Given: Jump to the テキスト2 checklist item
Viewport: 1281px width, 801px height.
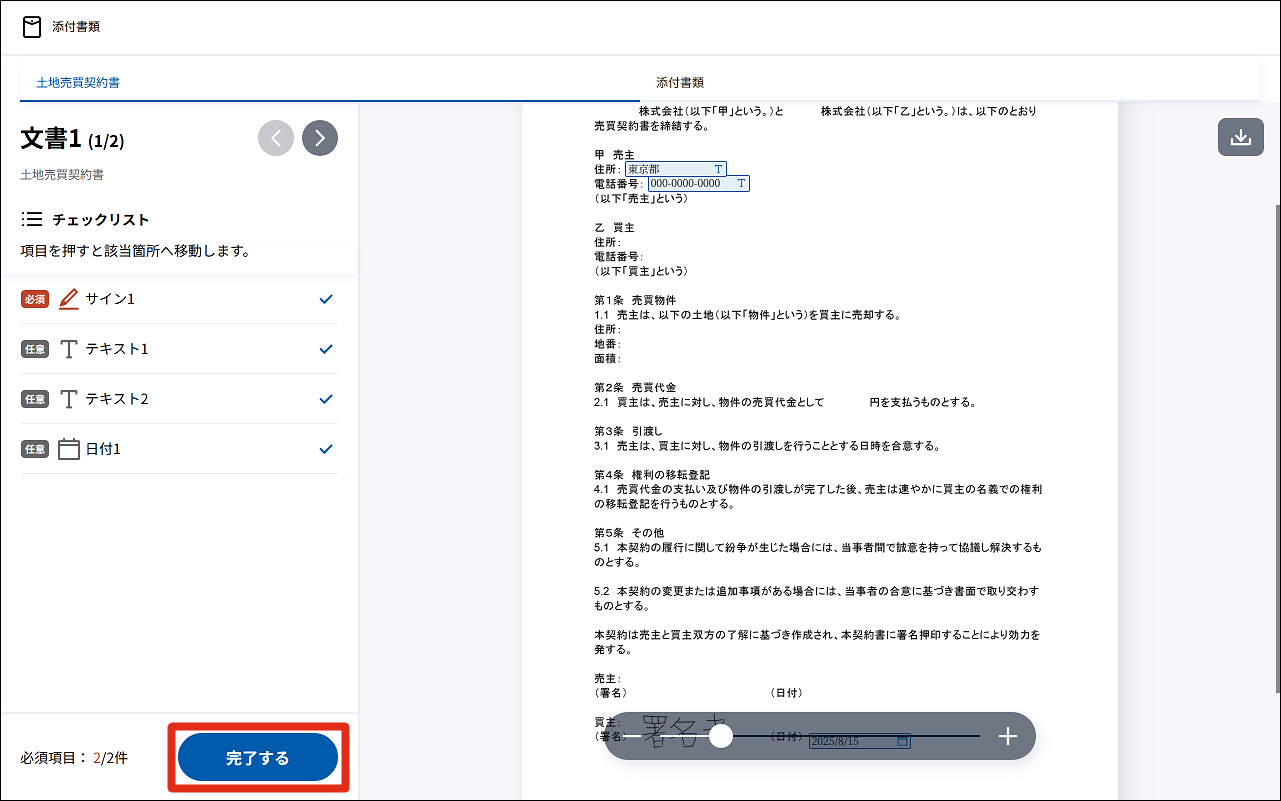Looking at the screenshot, I should pyautogui.click(x=117, y=399).
